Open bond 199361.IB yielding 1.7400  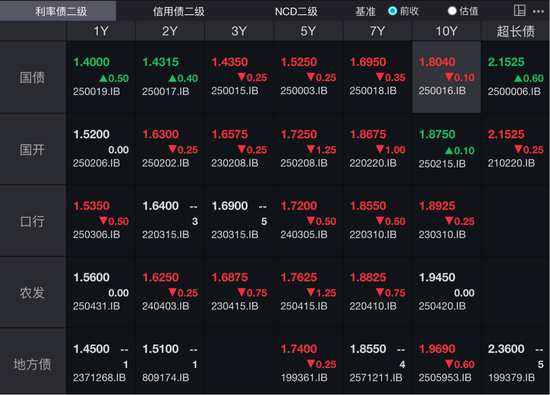click(x=308, y=361)
